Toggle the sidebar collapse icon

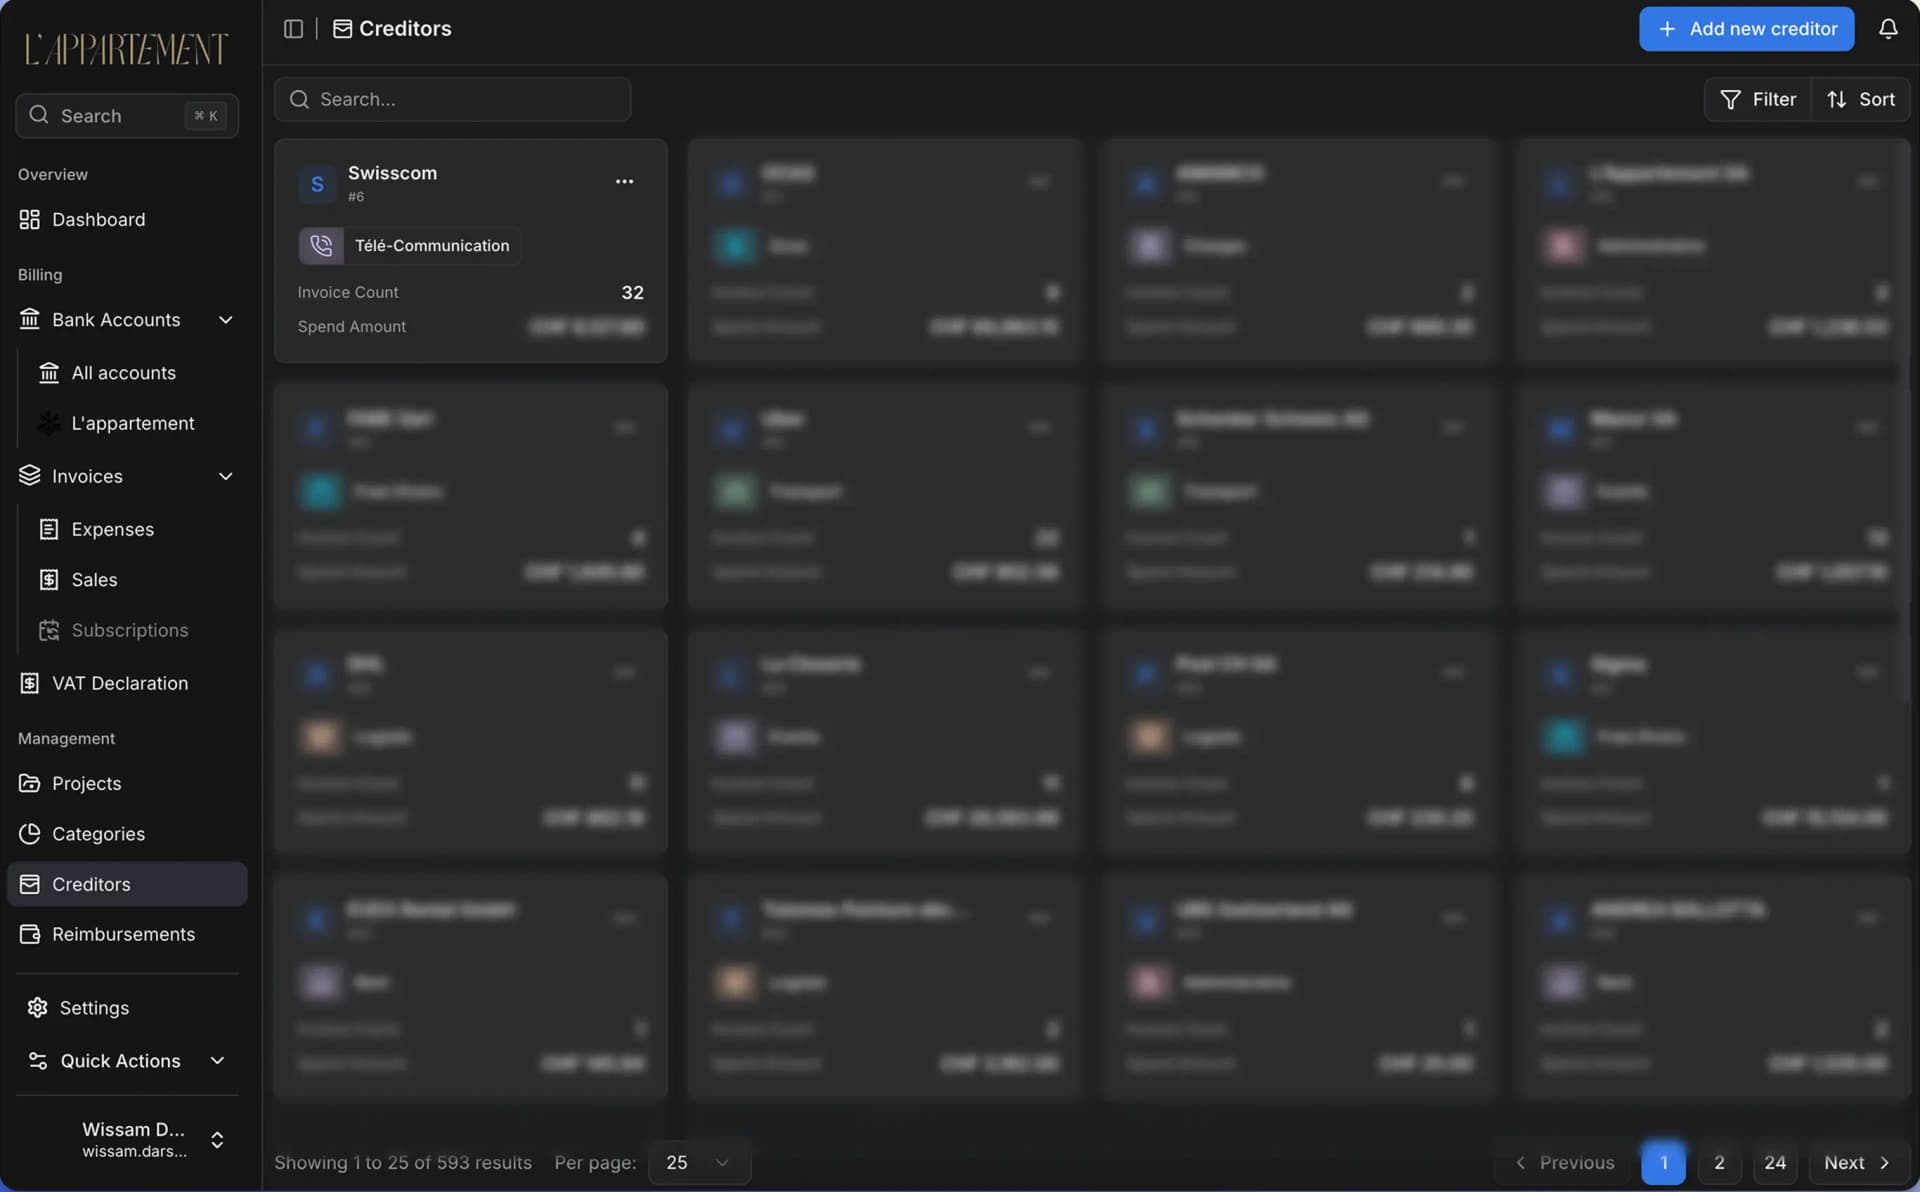(x=293, y=29)
